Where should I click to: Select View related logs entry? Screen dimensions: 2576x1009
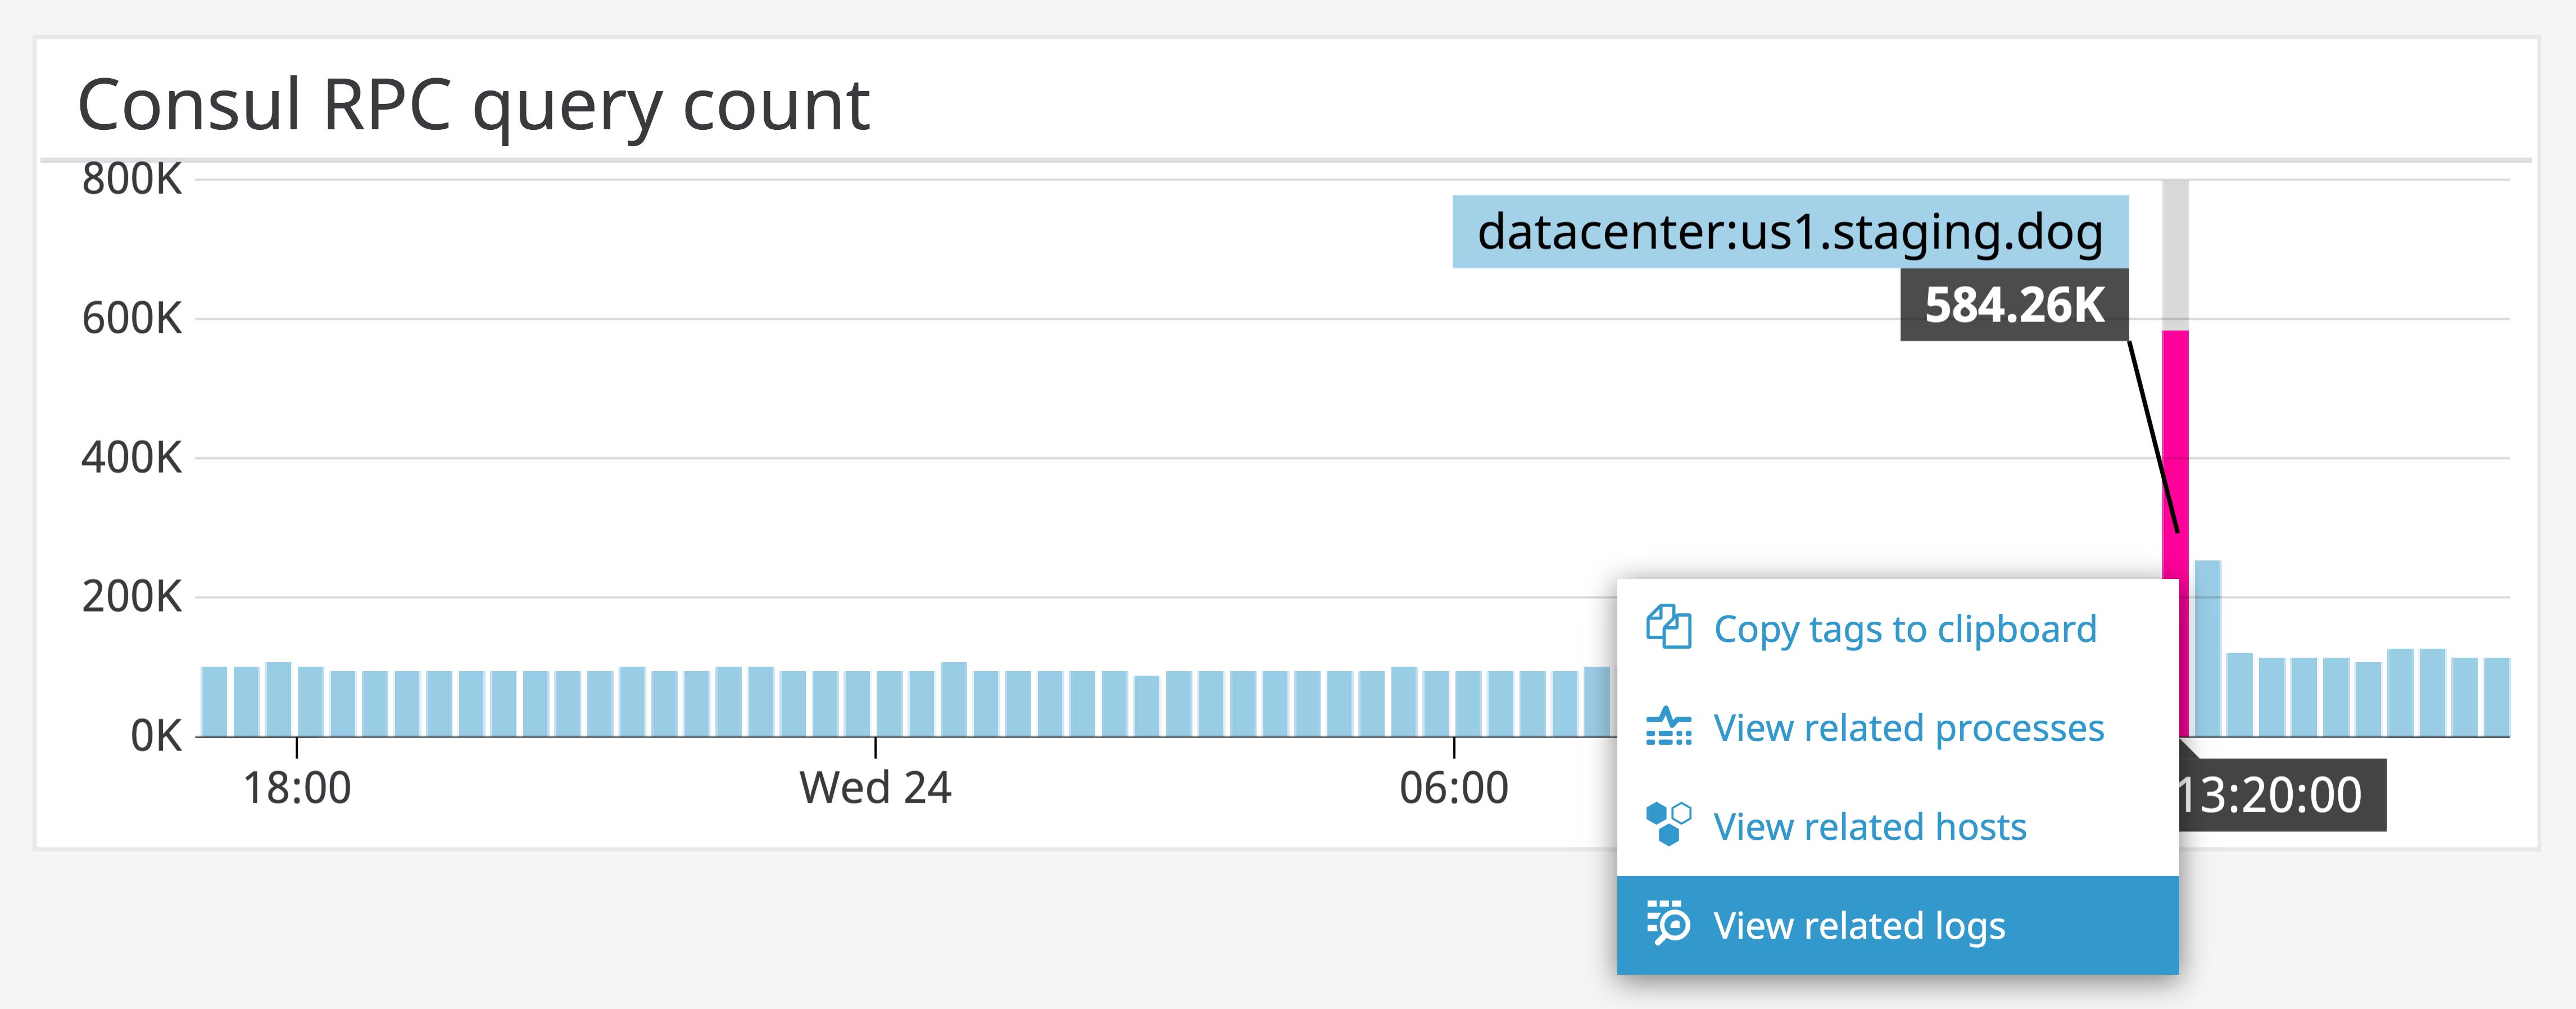click(1859, 926)
